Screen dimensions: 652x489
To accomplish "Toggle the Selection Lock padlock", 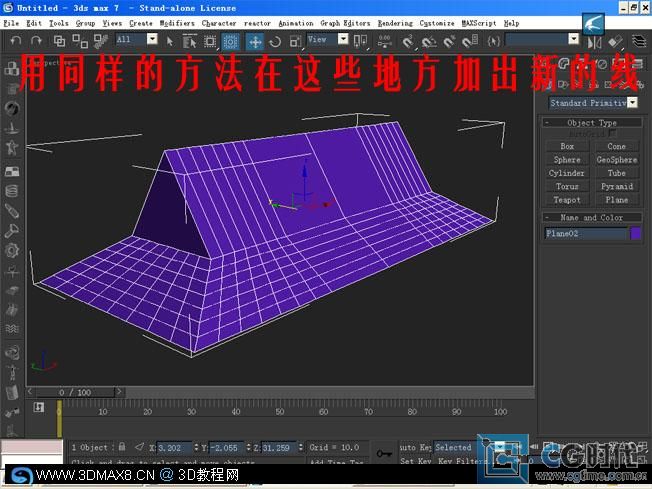I will pos(122,447).
